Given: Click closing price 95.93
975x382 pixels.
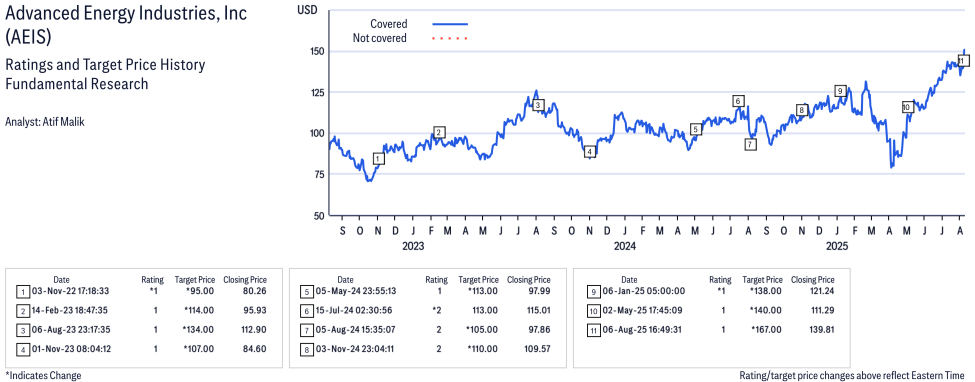Looking at the screenshot, I should 256,310.
